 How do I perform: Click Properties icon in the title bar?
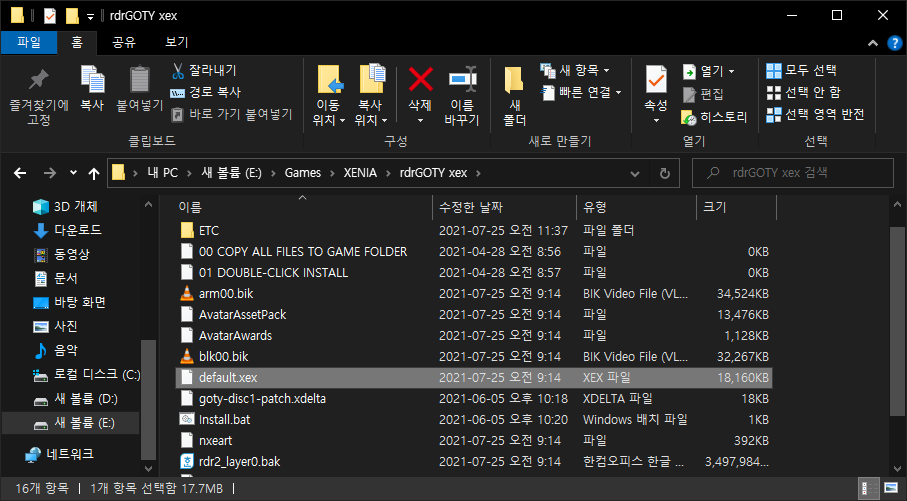click(x=50, y=16)
